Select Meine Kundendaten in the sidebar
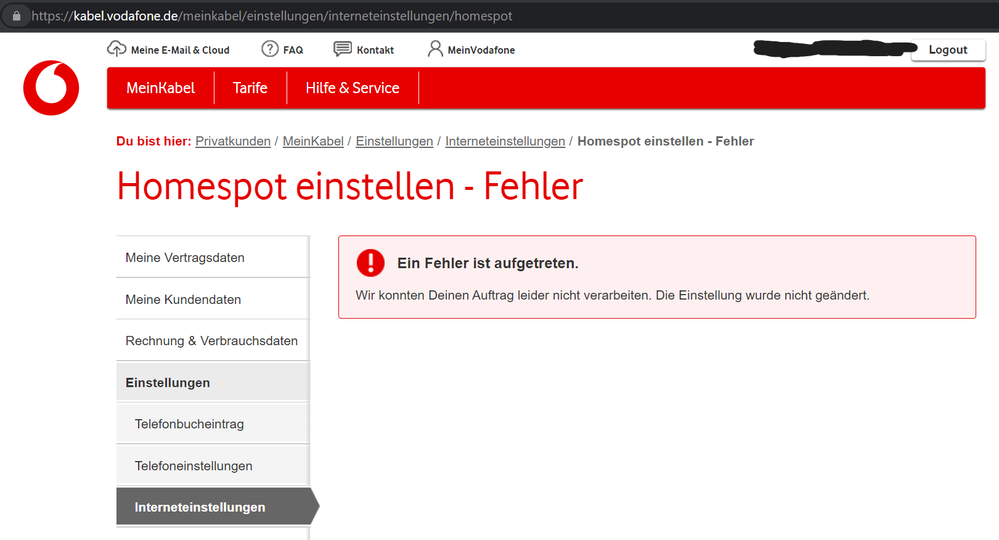Image resolution: width=999 pixels, height=540 pixels. [213, 299]
